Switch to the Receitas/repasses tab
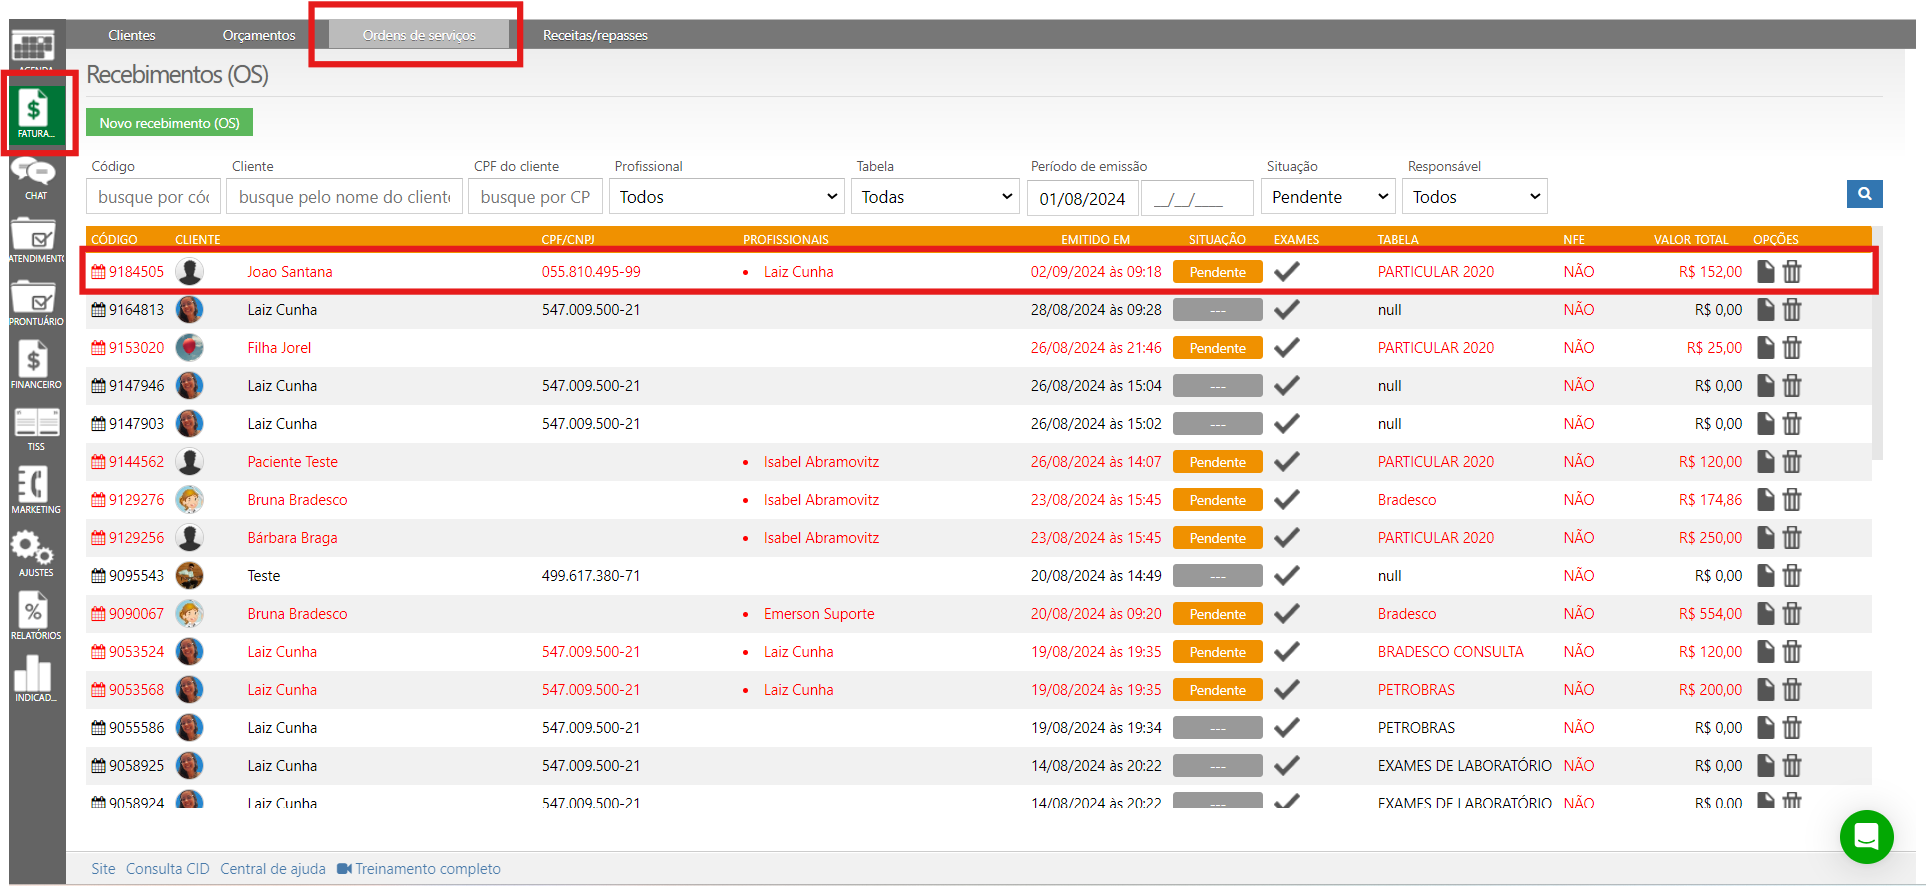 pos(595,35)
